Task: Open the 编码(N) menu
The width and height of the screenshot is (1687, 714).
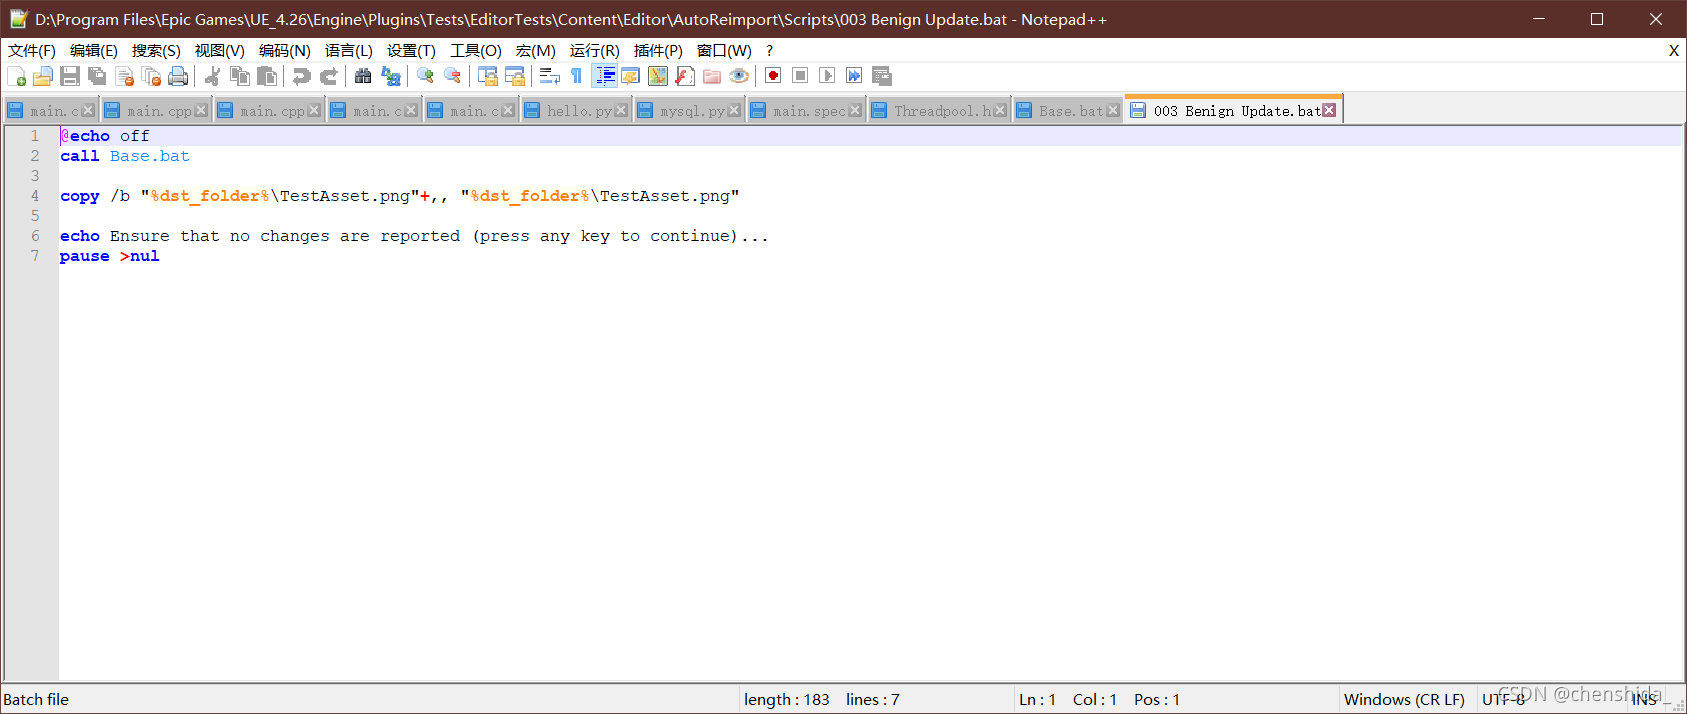Action: coord(285,50)
